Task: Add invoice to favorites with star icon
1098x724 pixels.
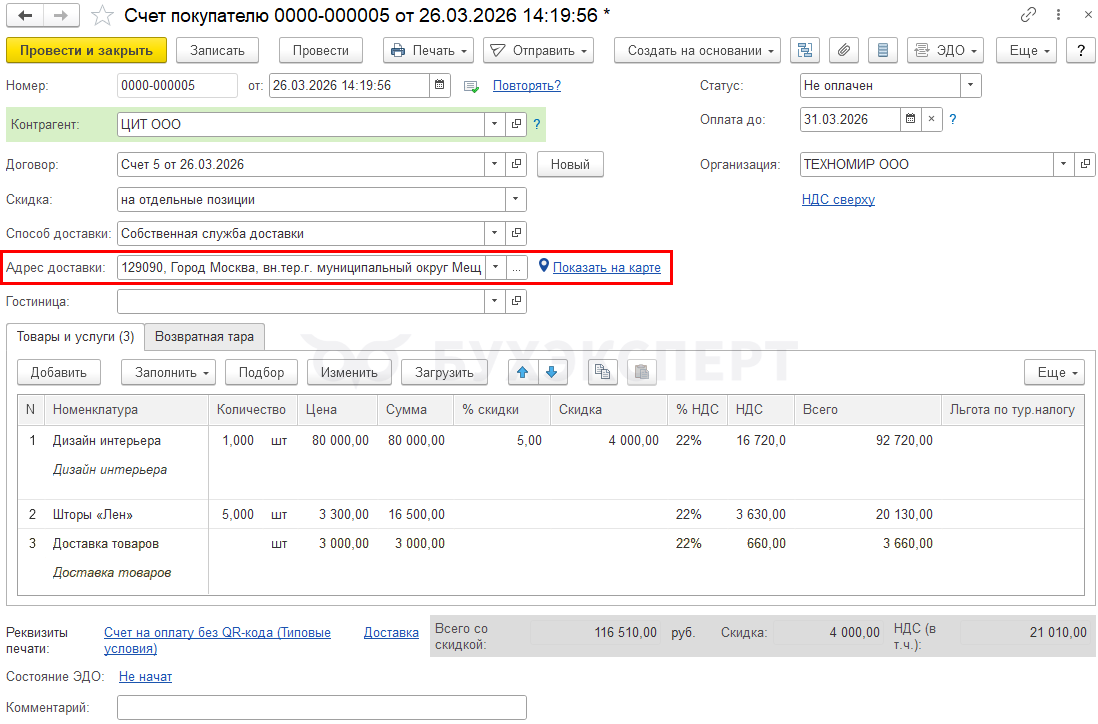Action: click(x=102, y=15)
